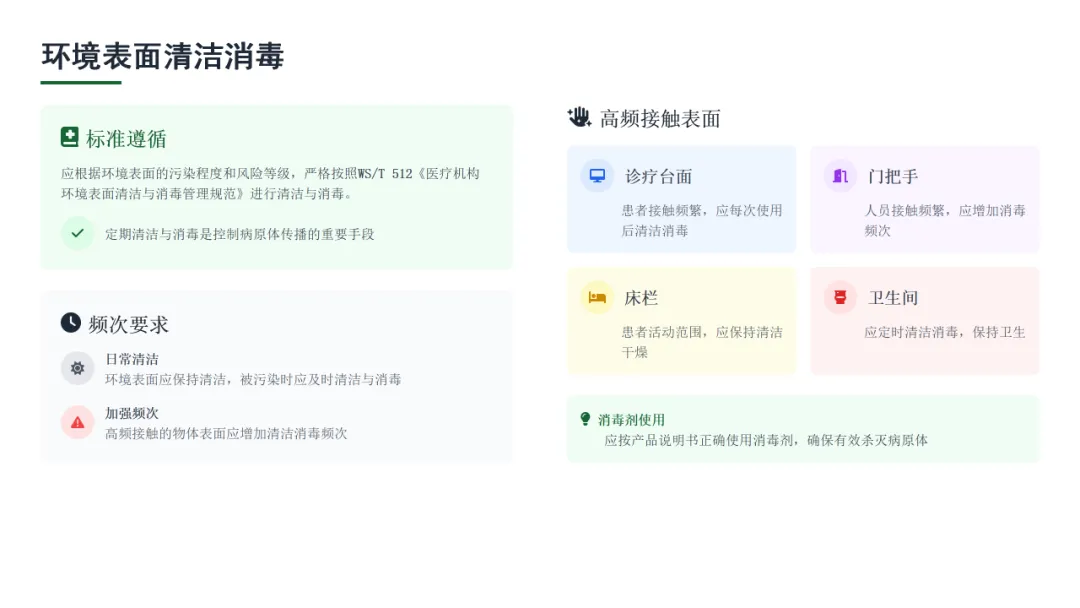Click the red warning triangle icon
This screenshot has height=608, width=1080.
pos(77,422)
